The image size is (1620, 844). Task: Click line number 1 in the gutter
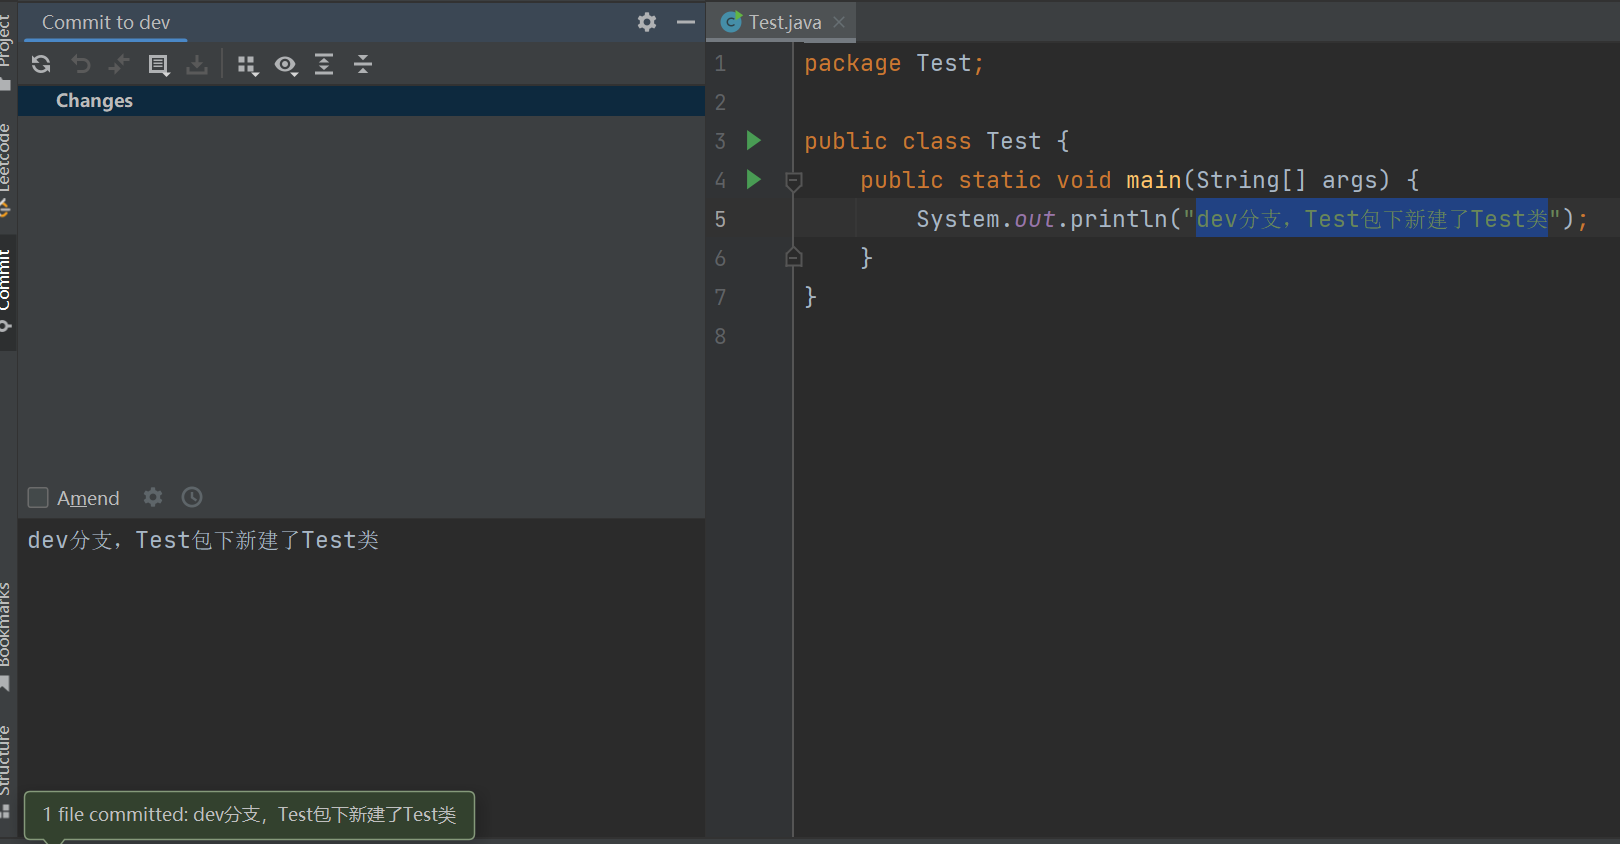[x=720, y=63]
